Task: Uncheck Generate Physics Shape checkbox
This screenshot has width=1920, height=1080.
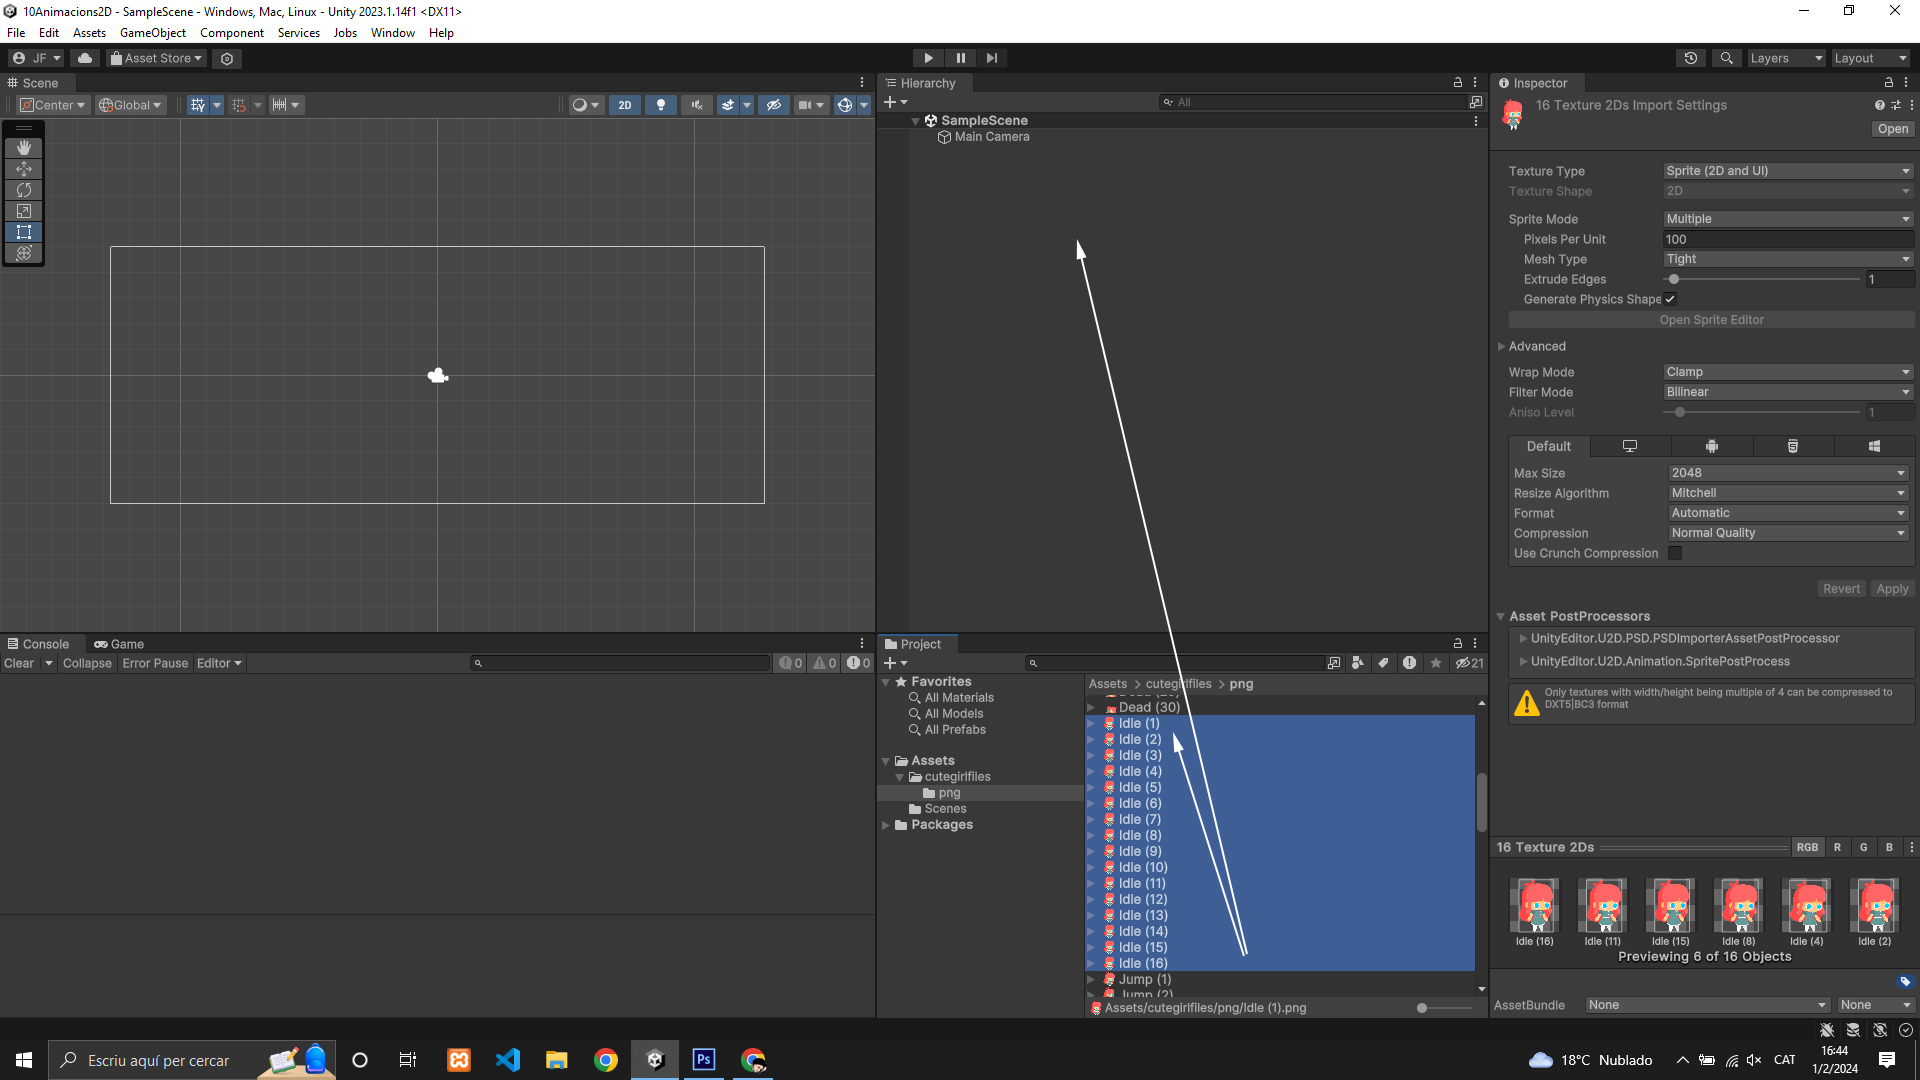Action: pos(1670,299)
